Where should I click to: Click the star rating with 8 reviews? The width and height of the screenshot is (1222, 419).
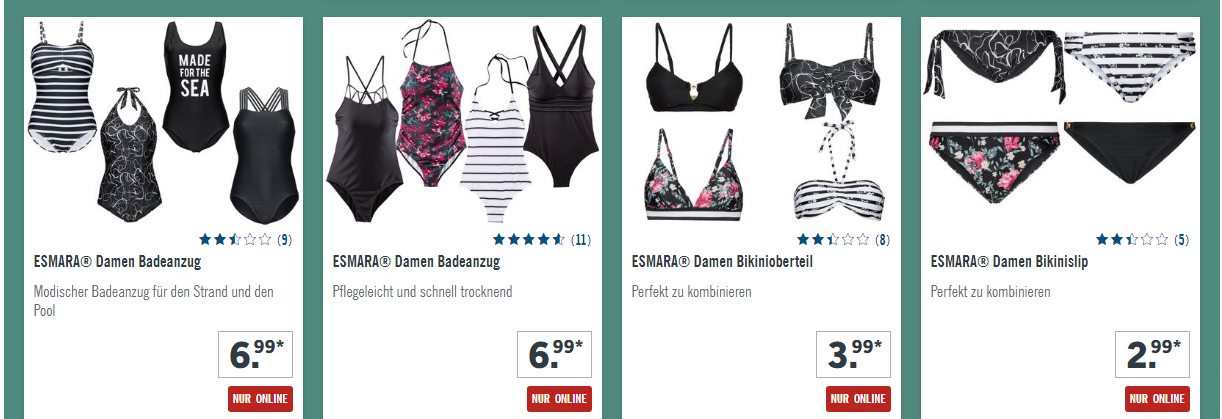click(843, 239)
